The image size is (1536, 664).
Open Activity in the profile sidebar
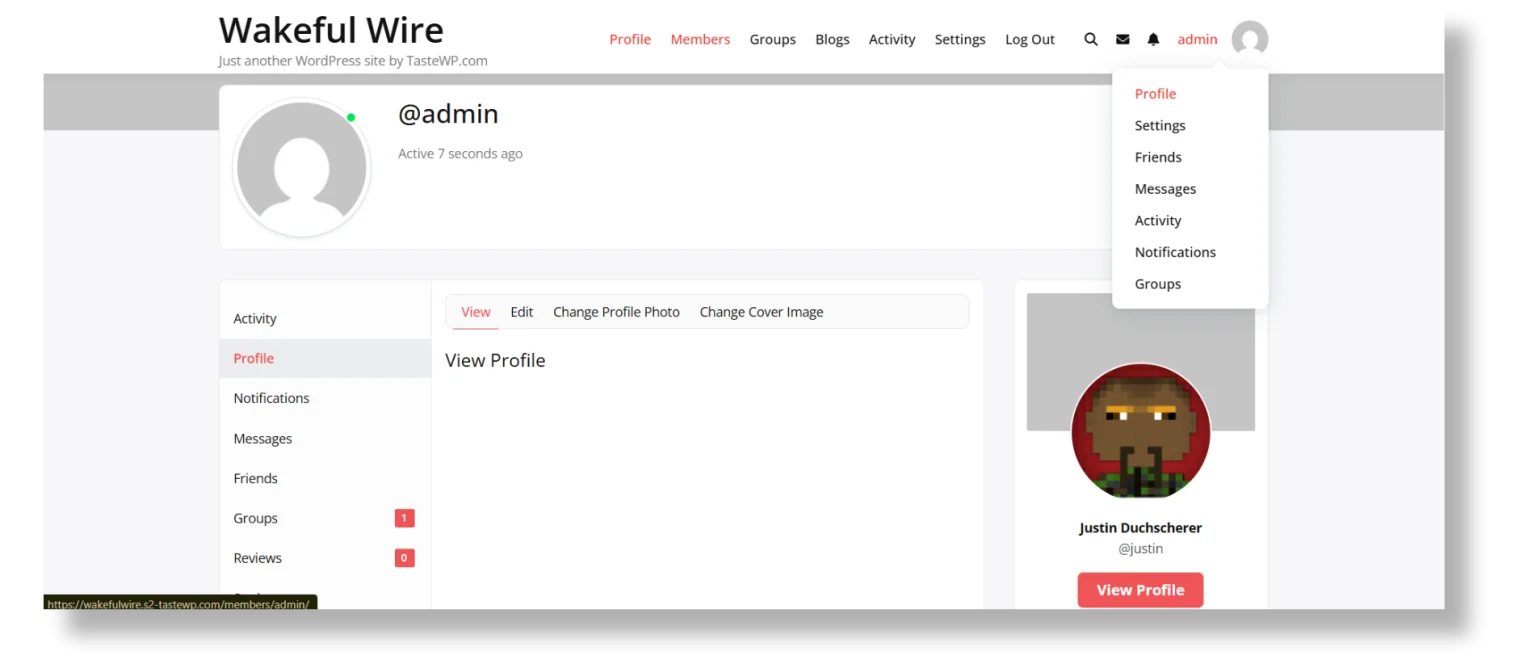click(x=325, y=319)
